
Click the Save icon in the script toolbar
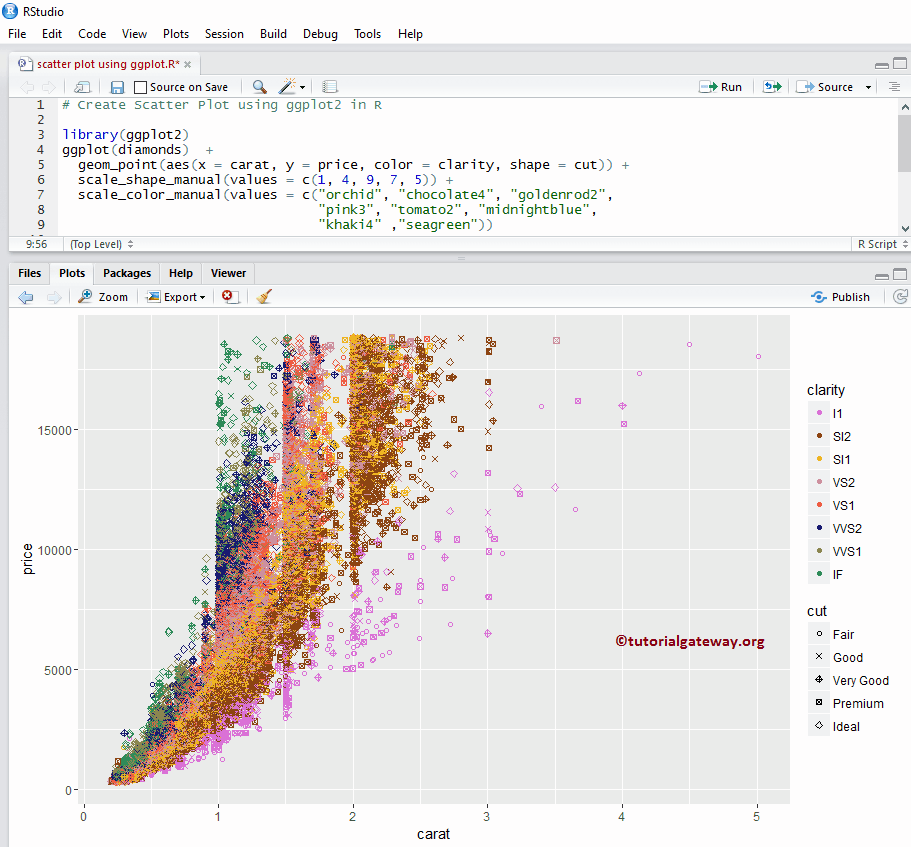117,86
